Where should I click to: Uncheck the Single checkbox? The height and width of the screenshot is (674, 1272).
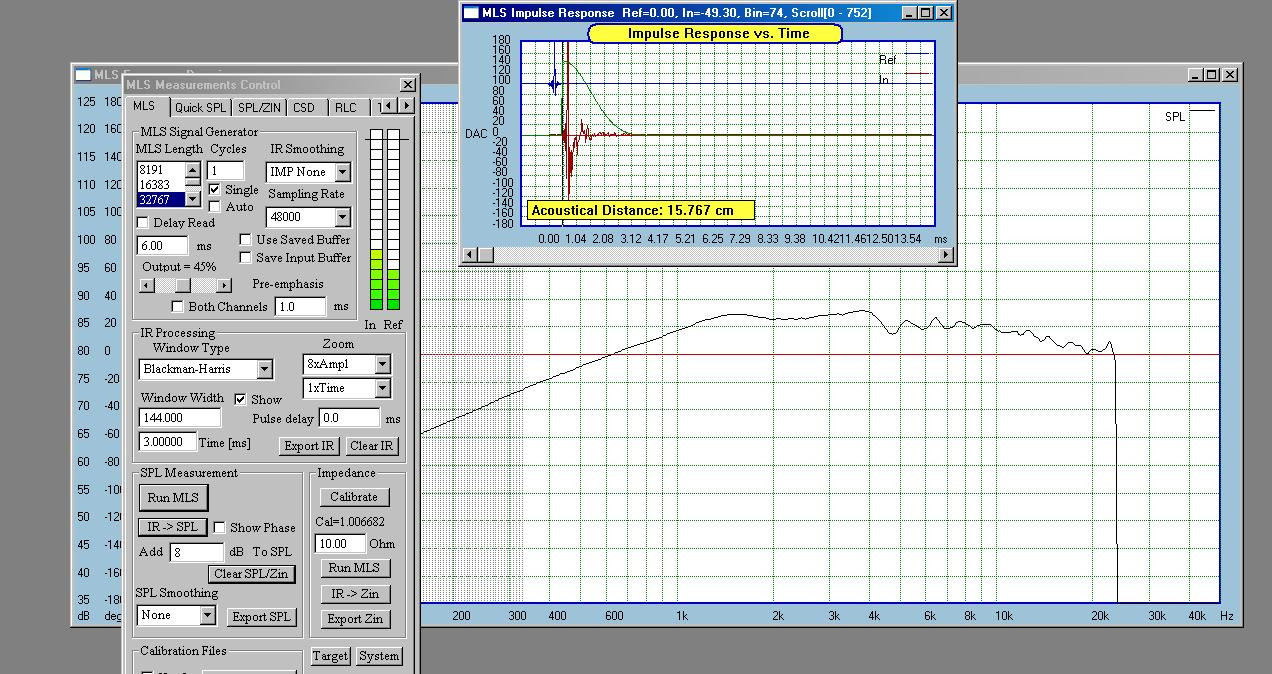click(214, 190)
